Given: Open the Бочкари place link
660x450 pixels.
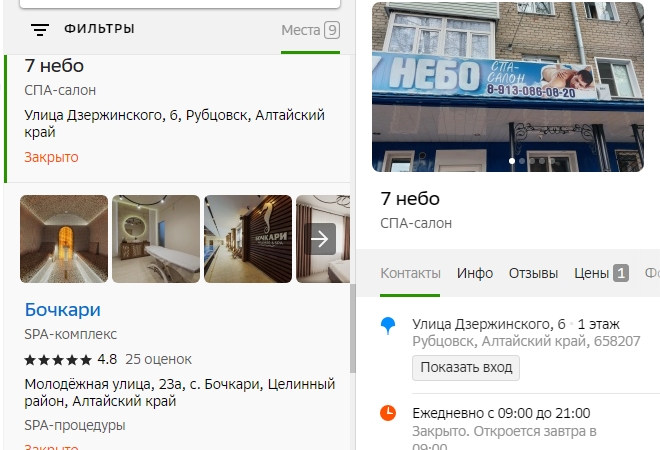Looking at the screenshot, I should 63,310.
